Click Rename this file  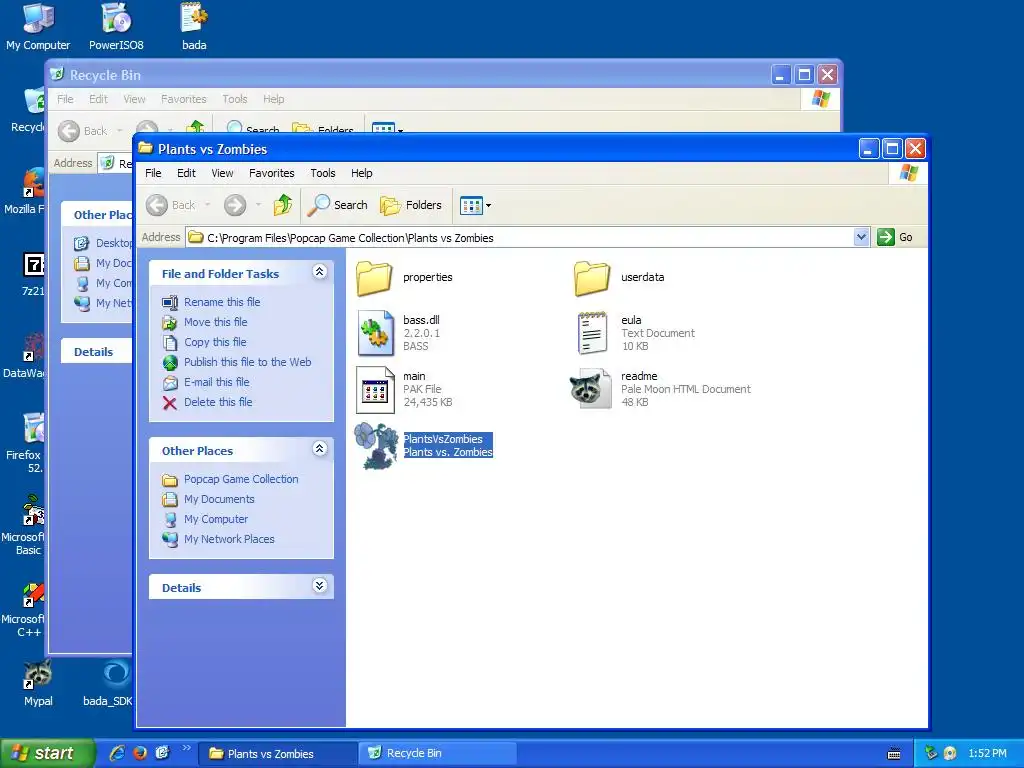click(222, 302)
